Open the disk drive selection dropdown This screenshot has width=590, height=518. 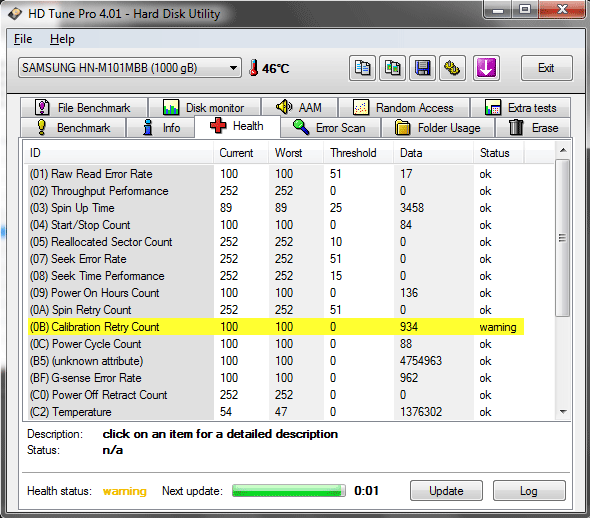click(x=129, y=68)
